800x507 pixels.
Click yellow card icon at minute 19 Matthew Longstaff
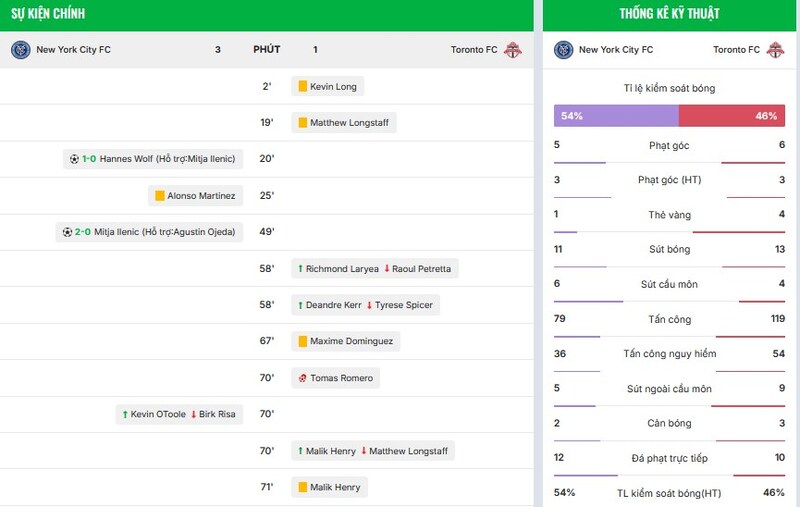(x=303, y=122)
